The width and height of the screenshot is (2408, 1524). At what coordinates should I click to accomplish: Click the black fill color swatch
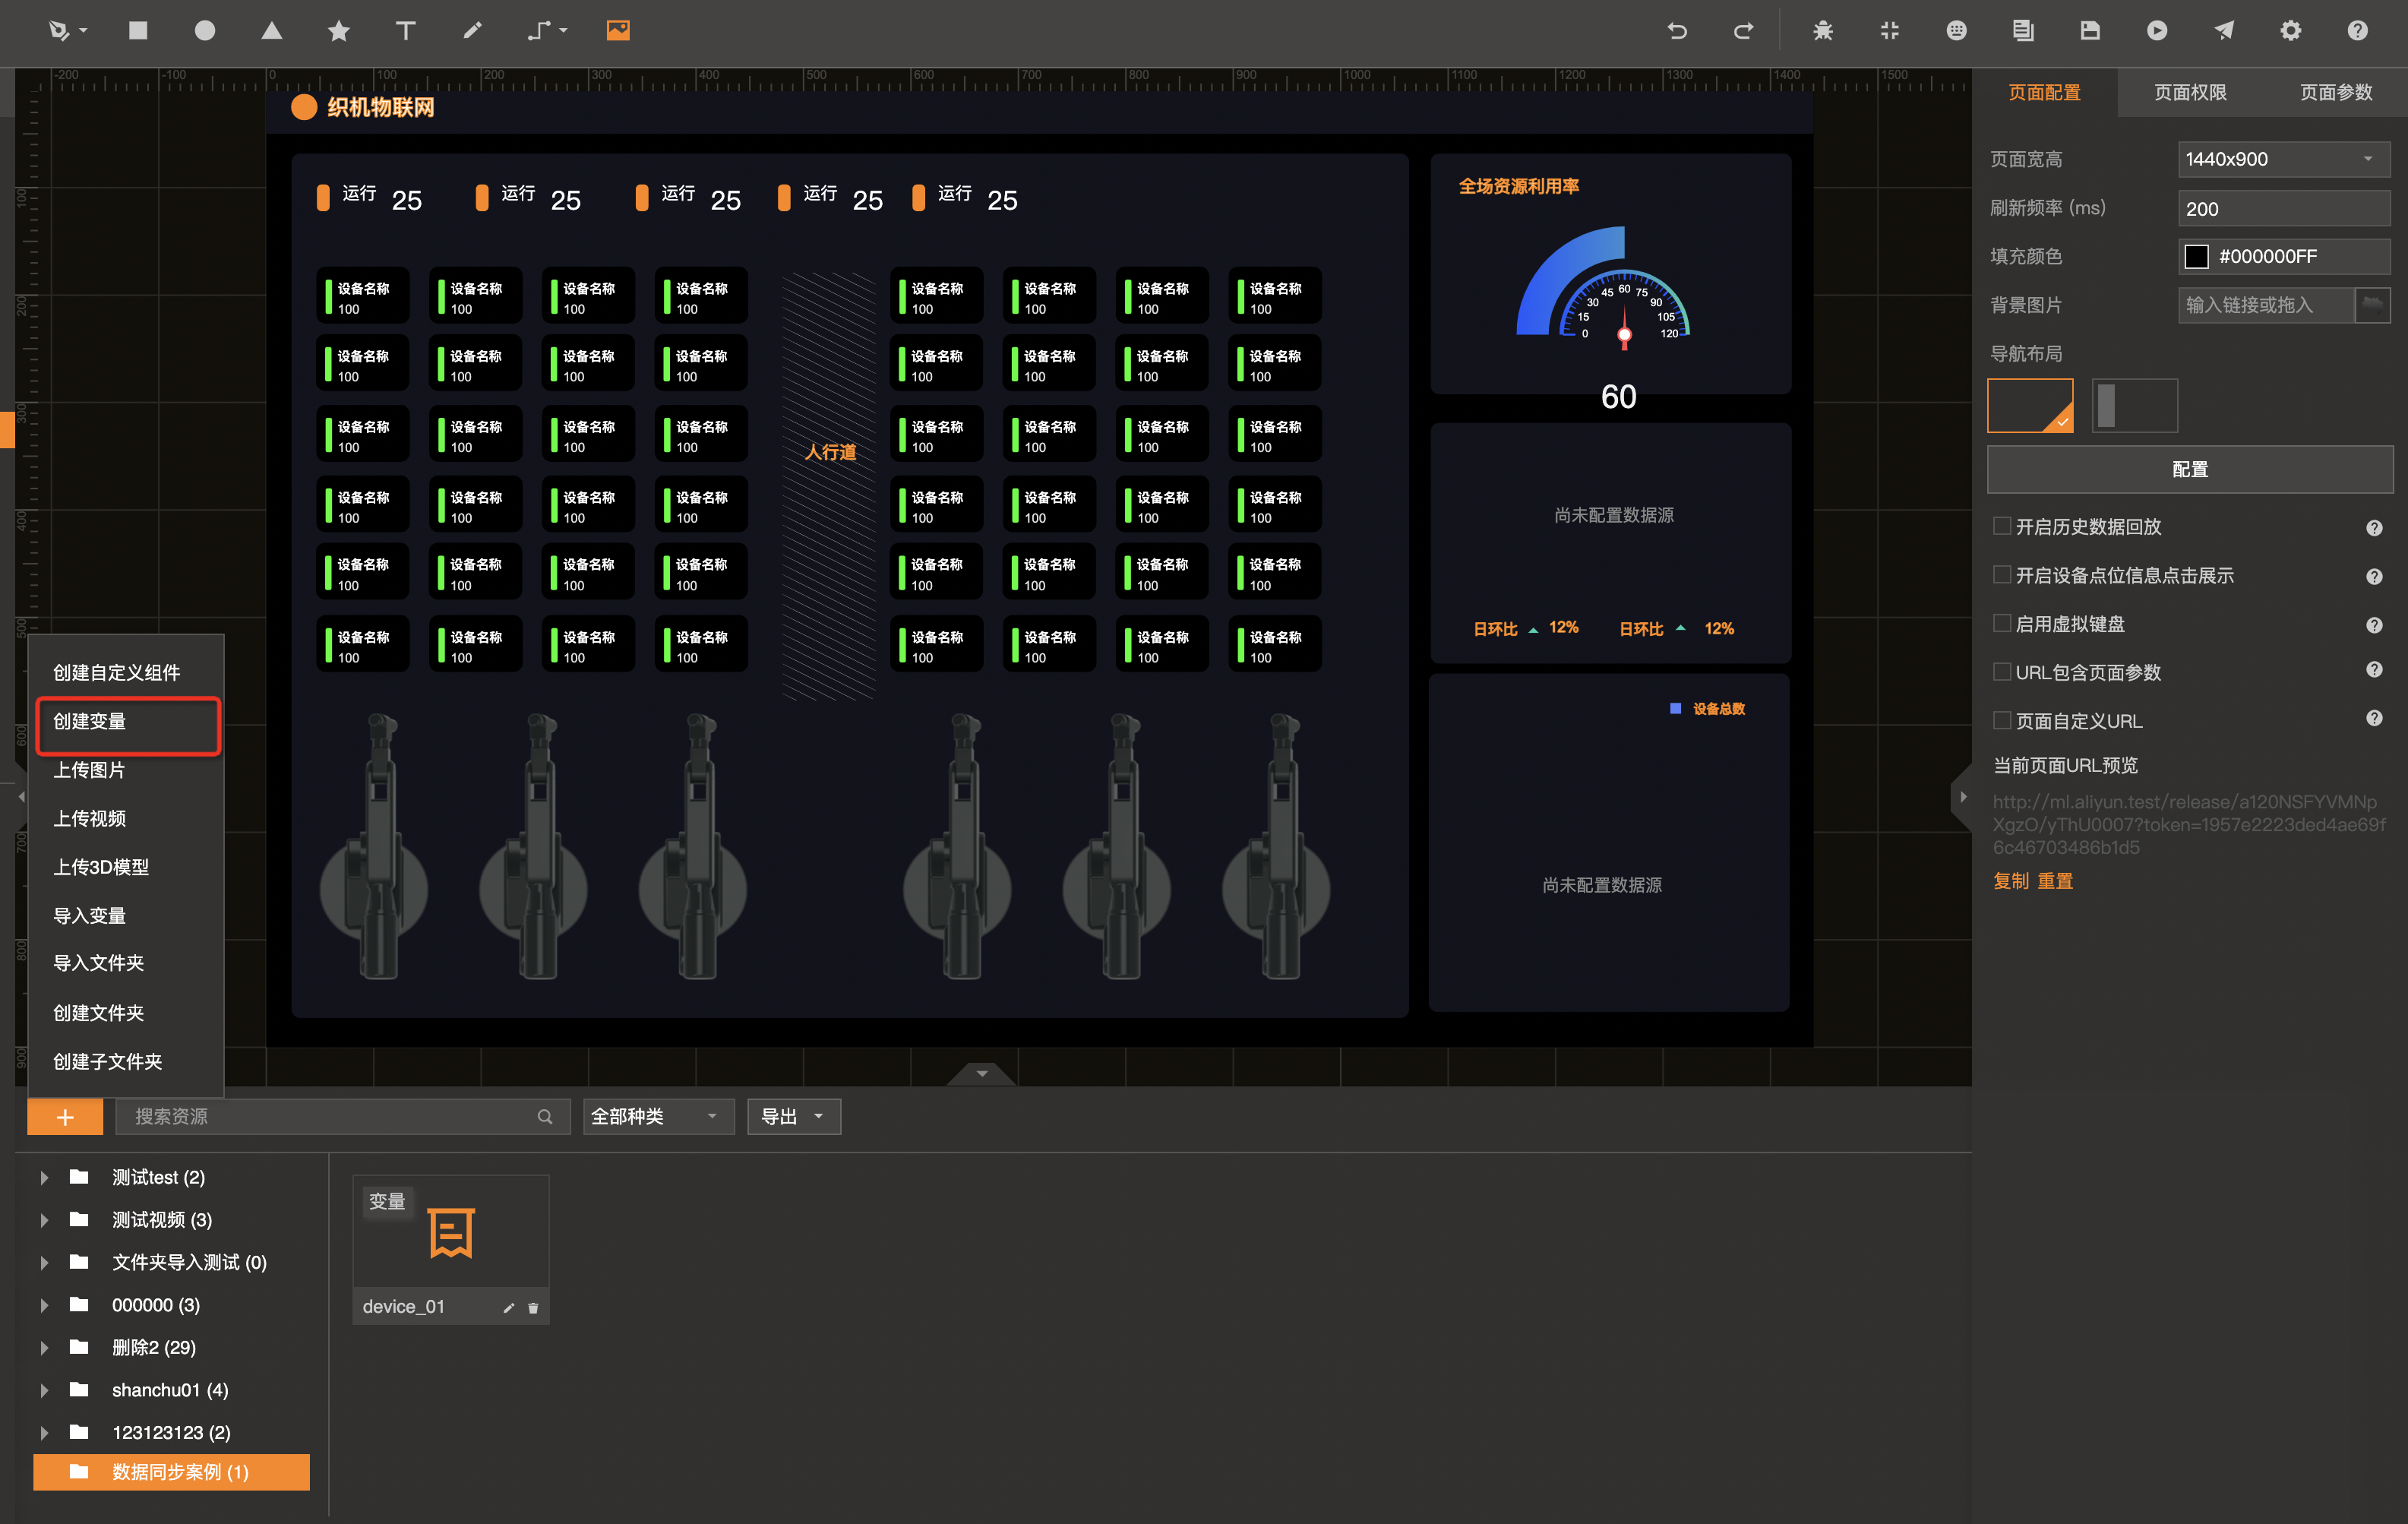[x=2196, y=257]
